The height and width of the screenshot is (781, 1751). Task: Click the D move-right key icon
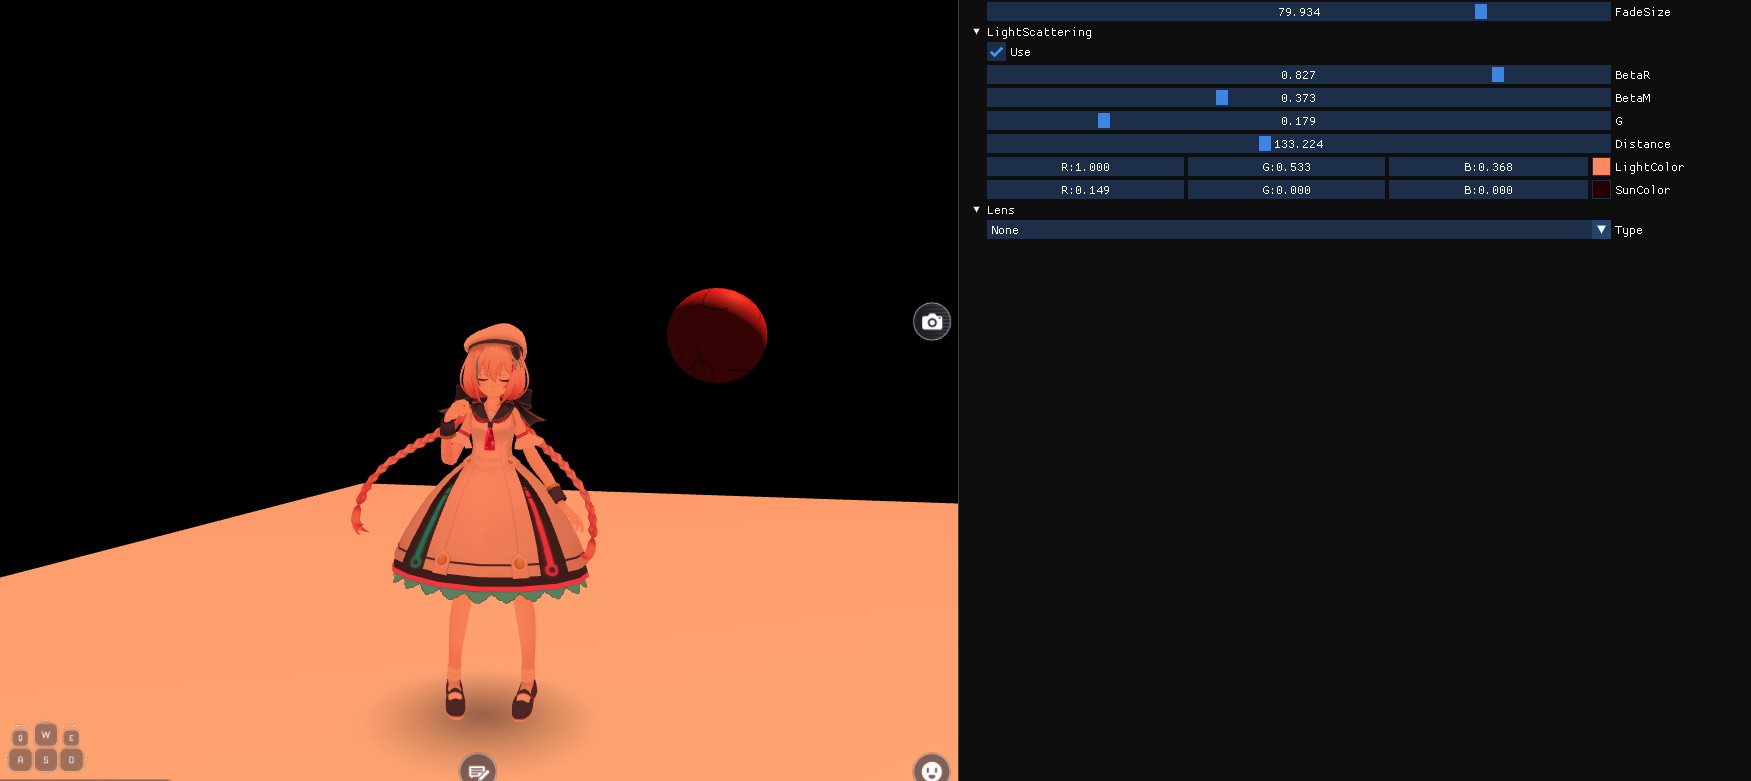pyautogui.click(x=71, y=760)
